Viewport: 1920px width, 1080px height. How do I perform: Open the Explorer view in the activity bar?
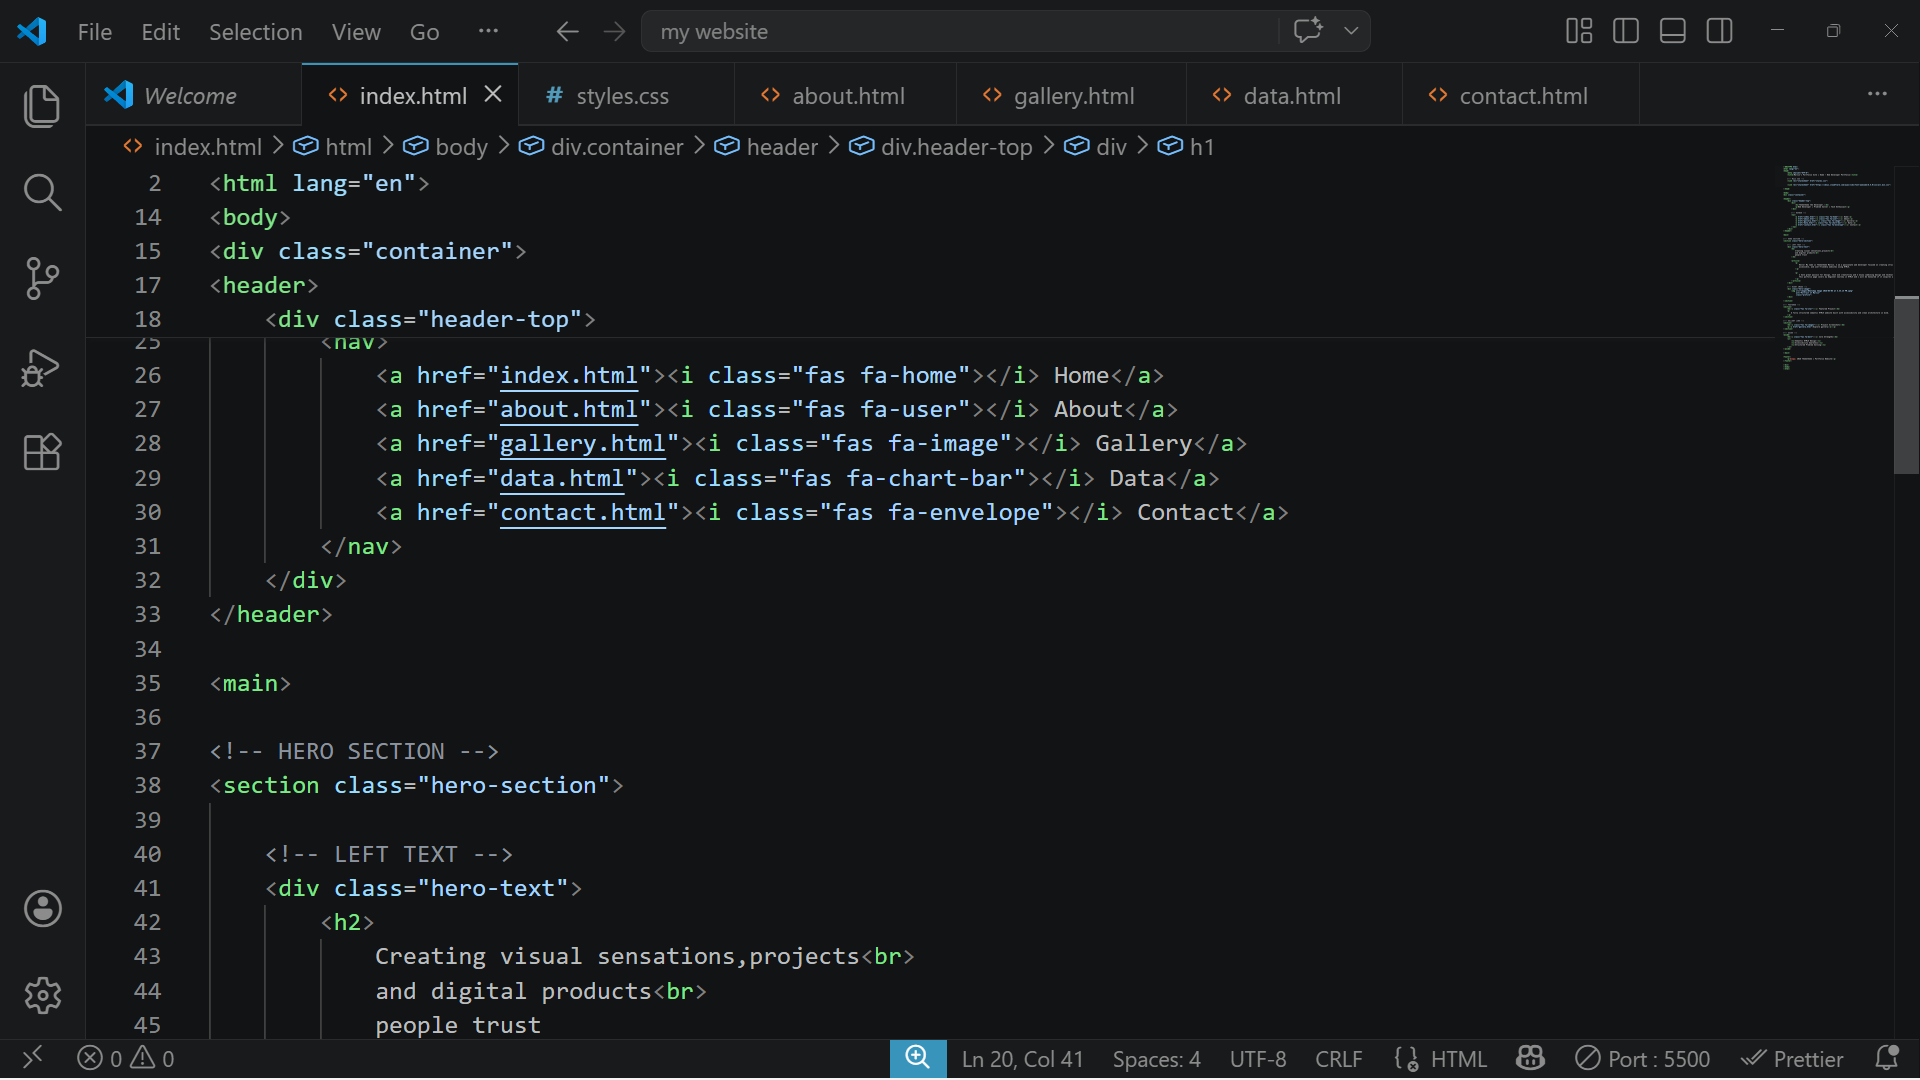click(x=41, y=106)
